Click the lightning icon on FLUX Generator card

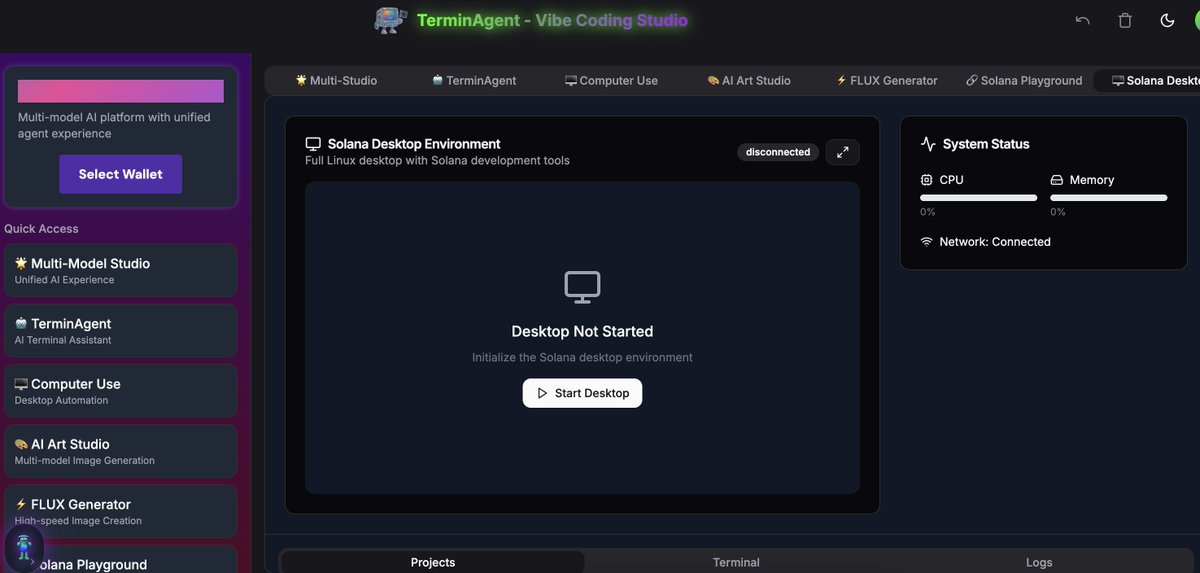[21, 504]
